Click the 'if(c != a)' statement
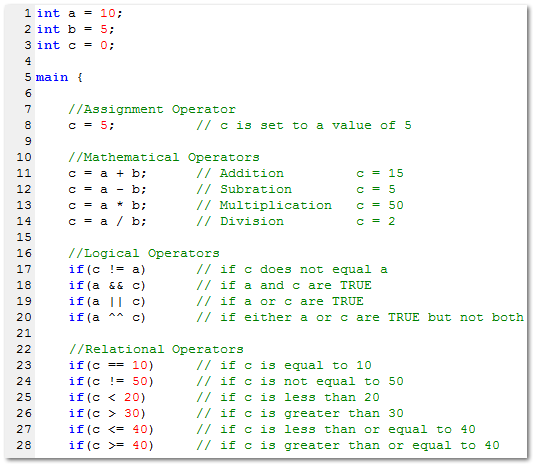 pyautogui.click(x=107, y=269)
